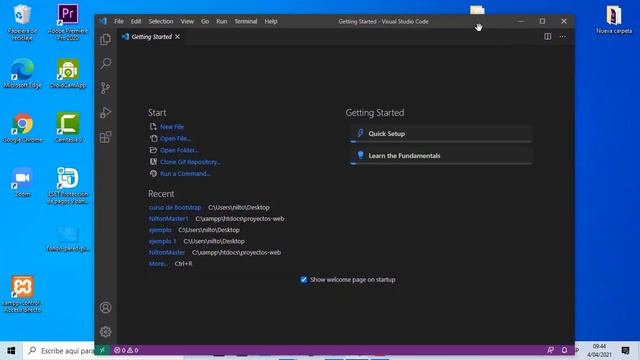Click the Open File link
Image resolution: width=640 pixels, height=360 pixels.
(x=175, y=139)
